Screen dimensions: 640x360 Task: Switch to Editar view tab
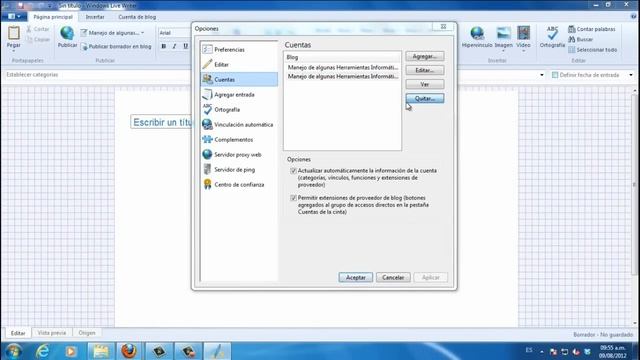18,333
